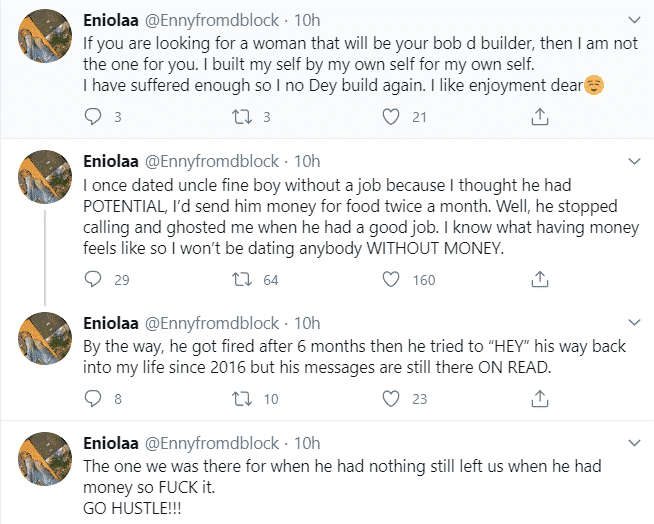654x524 pixels.
Task: Share the 'bob d builder' tweet
Action: click(x=539, y=117)
